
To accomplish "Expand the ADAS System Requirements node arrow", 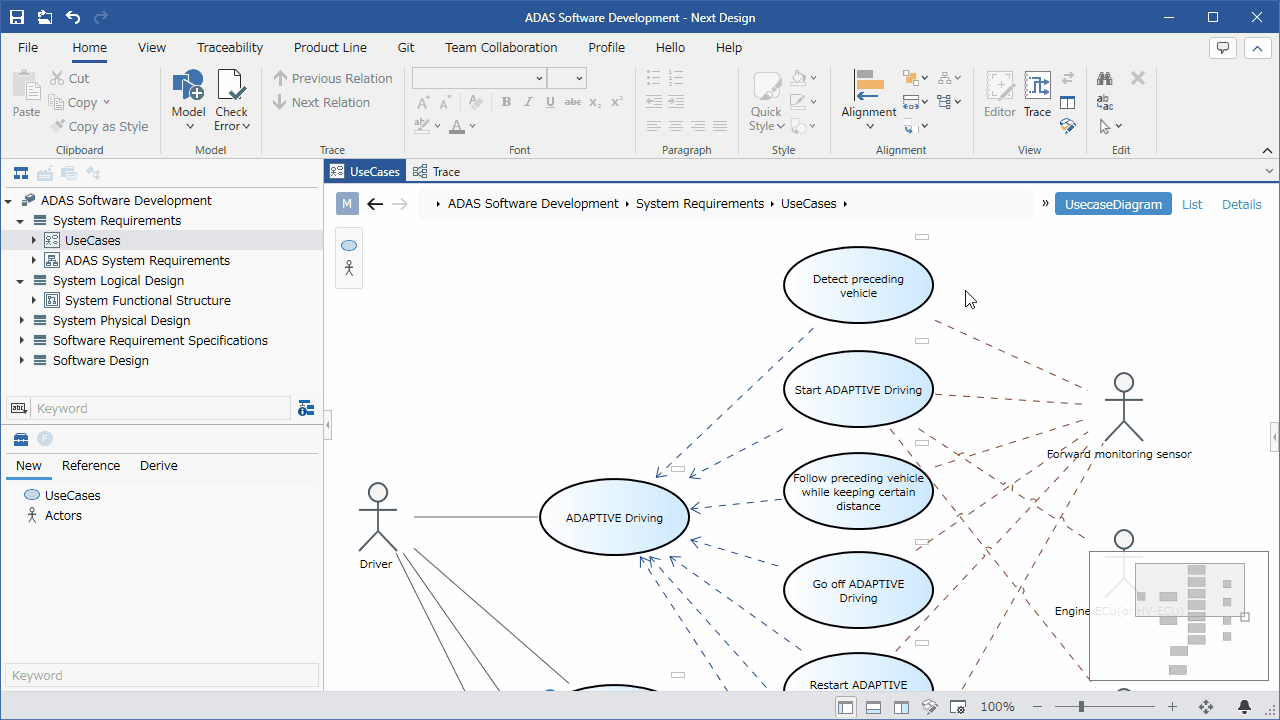I will click(33, 260).
